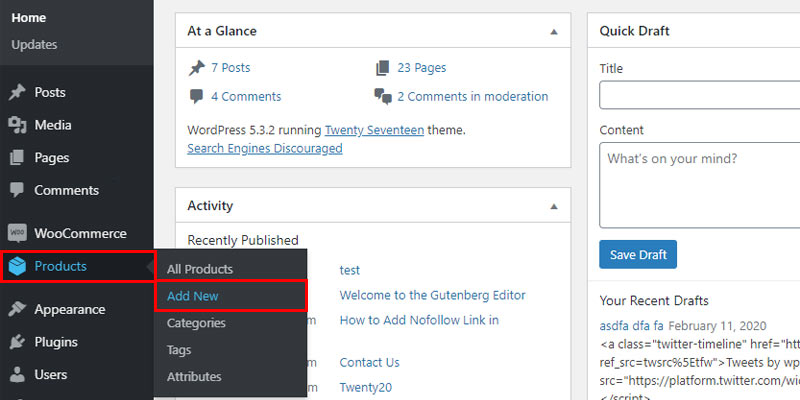Open How to Add Nofollow Link post
The height and width of the screenshot is (400, 800).
coord(419,320)
